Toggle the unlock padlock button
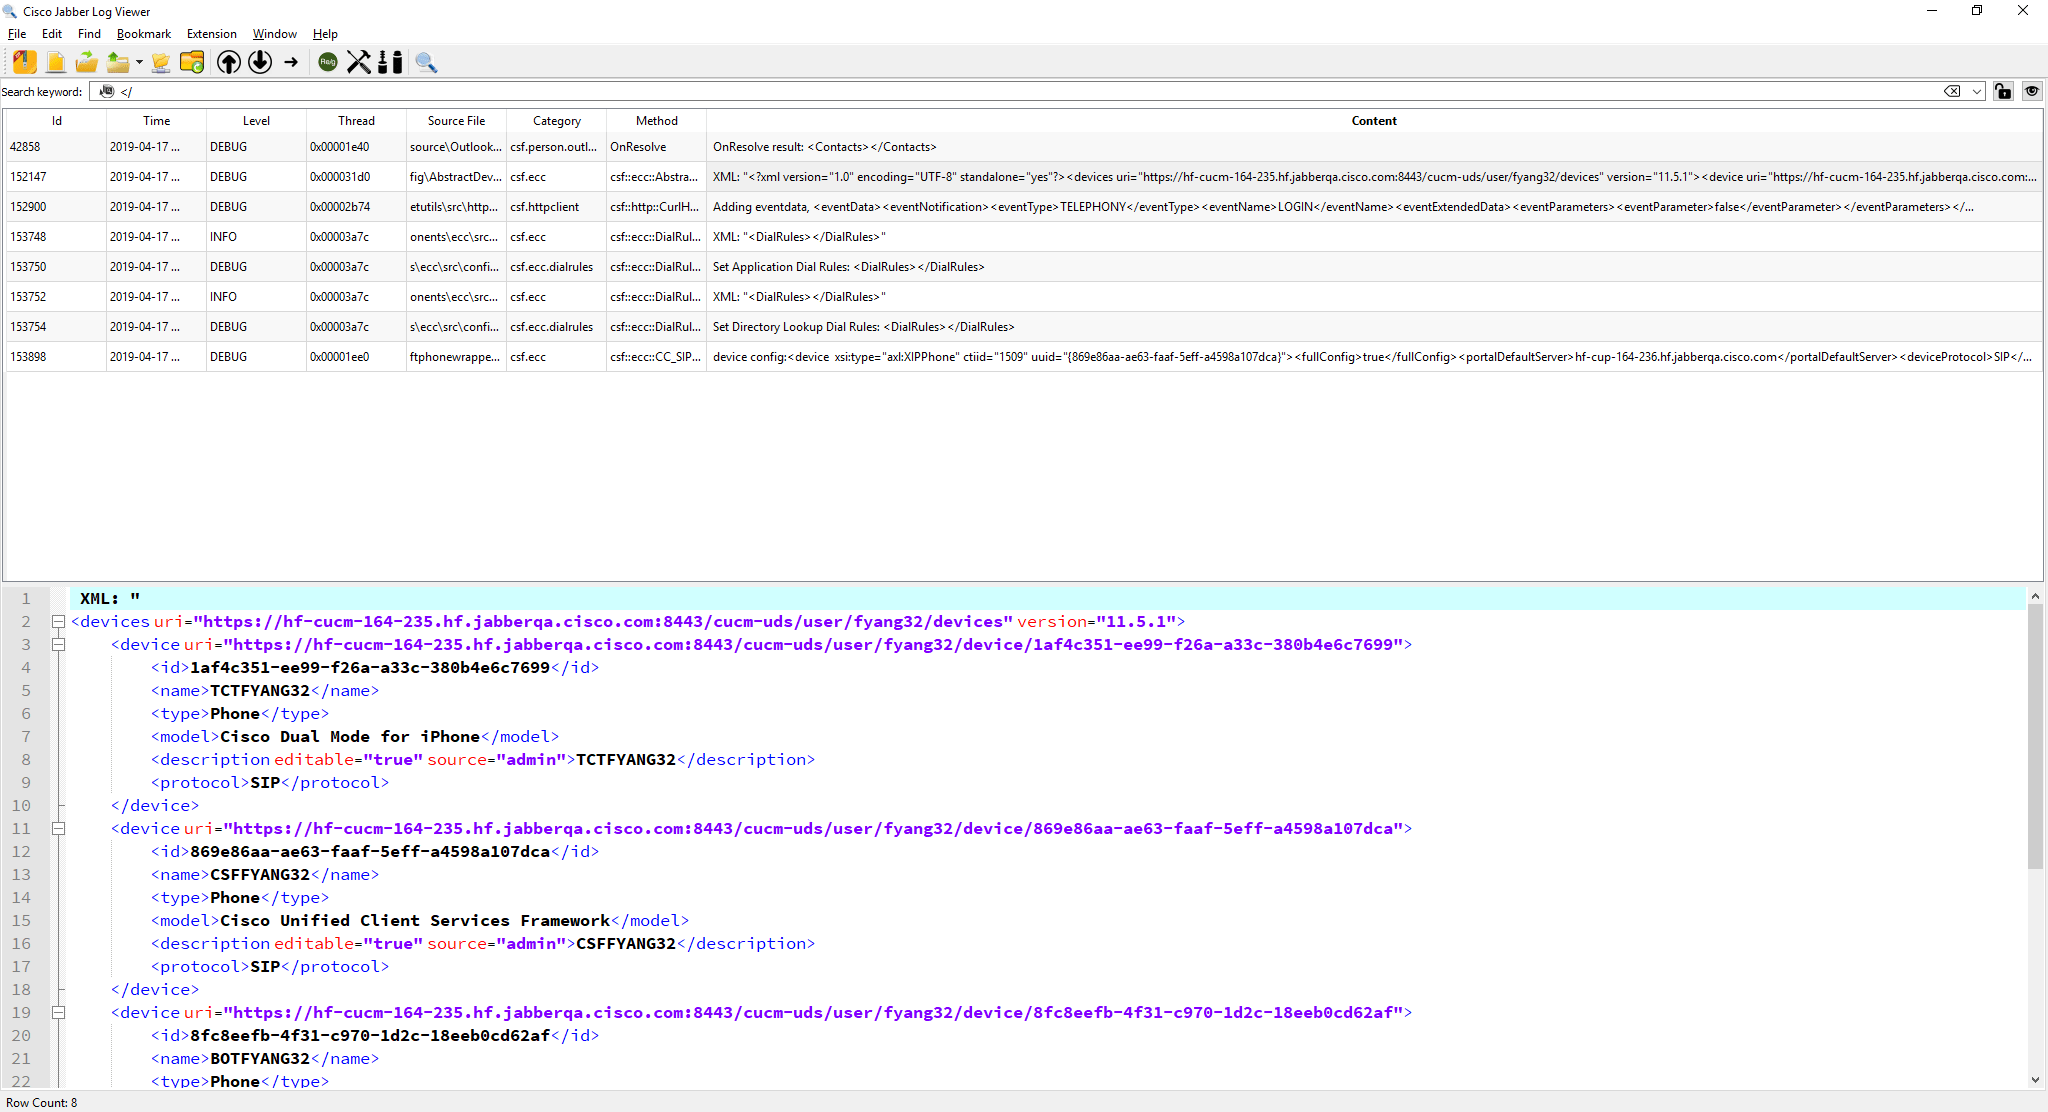The width and height of the screenshot is (2048, 1112). click(2002, 91)
